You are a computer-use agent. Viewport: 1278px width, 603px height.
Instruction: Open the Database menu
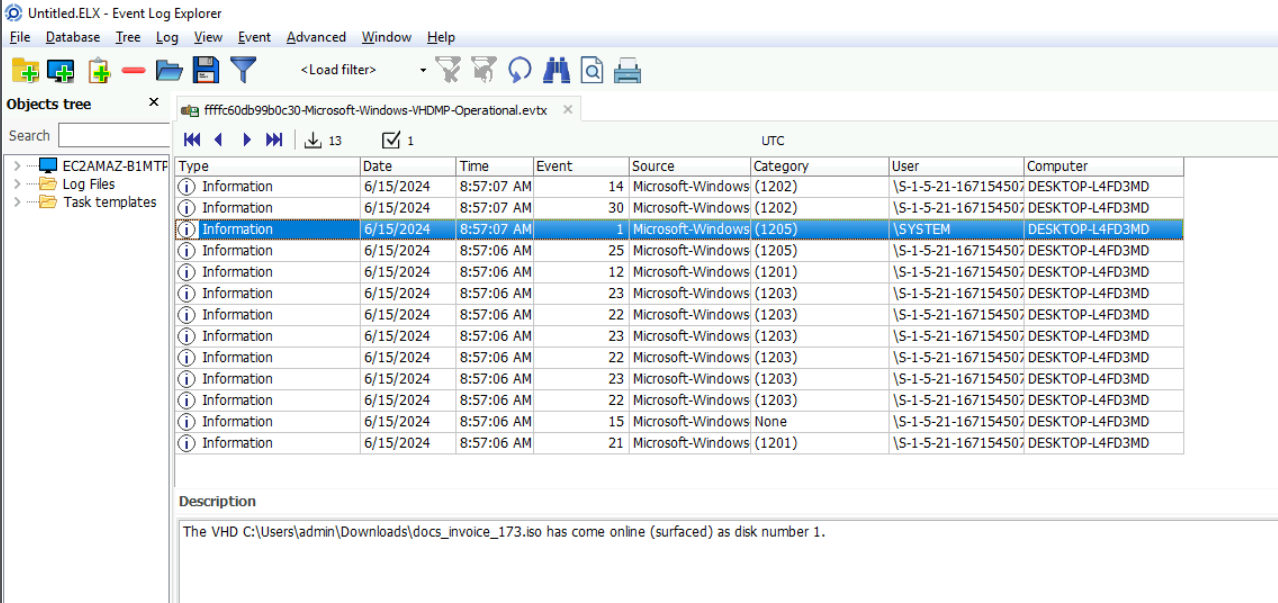coord(72,37)
